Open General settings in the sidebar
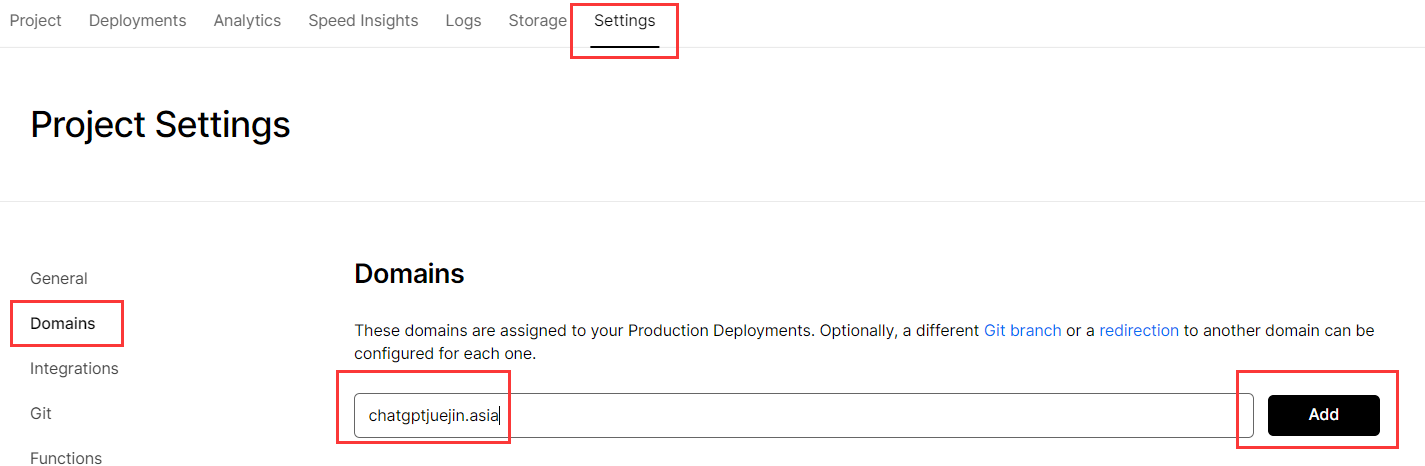 pyautogui.click(x=59, y=278)
